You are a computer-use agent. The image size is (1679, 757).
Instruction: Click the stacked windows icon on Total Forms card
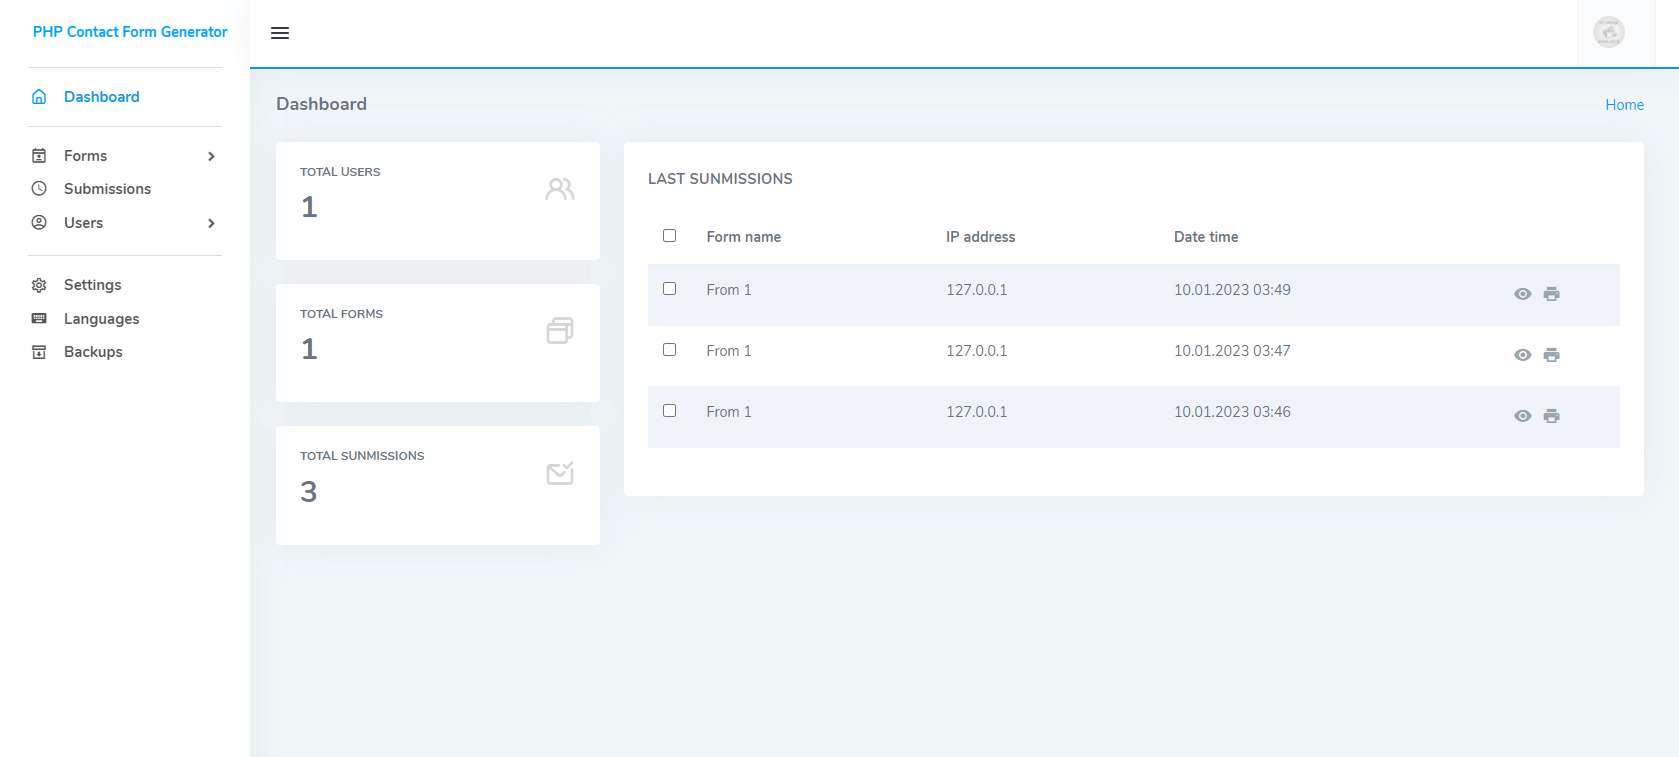click(560, 331)
